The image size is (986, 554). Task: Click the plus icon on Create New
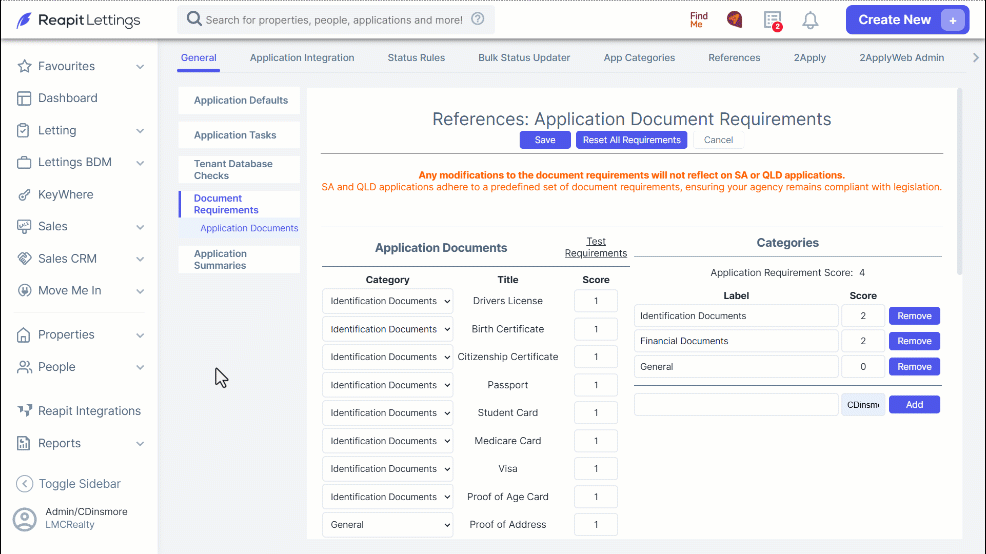[953, 20]
